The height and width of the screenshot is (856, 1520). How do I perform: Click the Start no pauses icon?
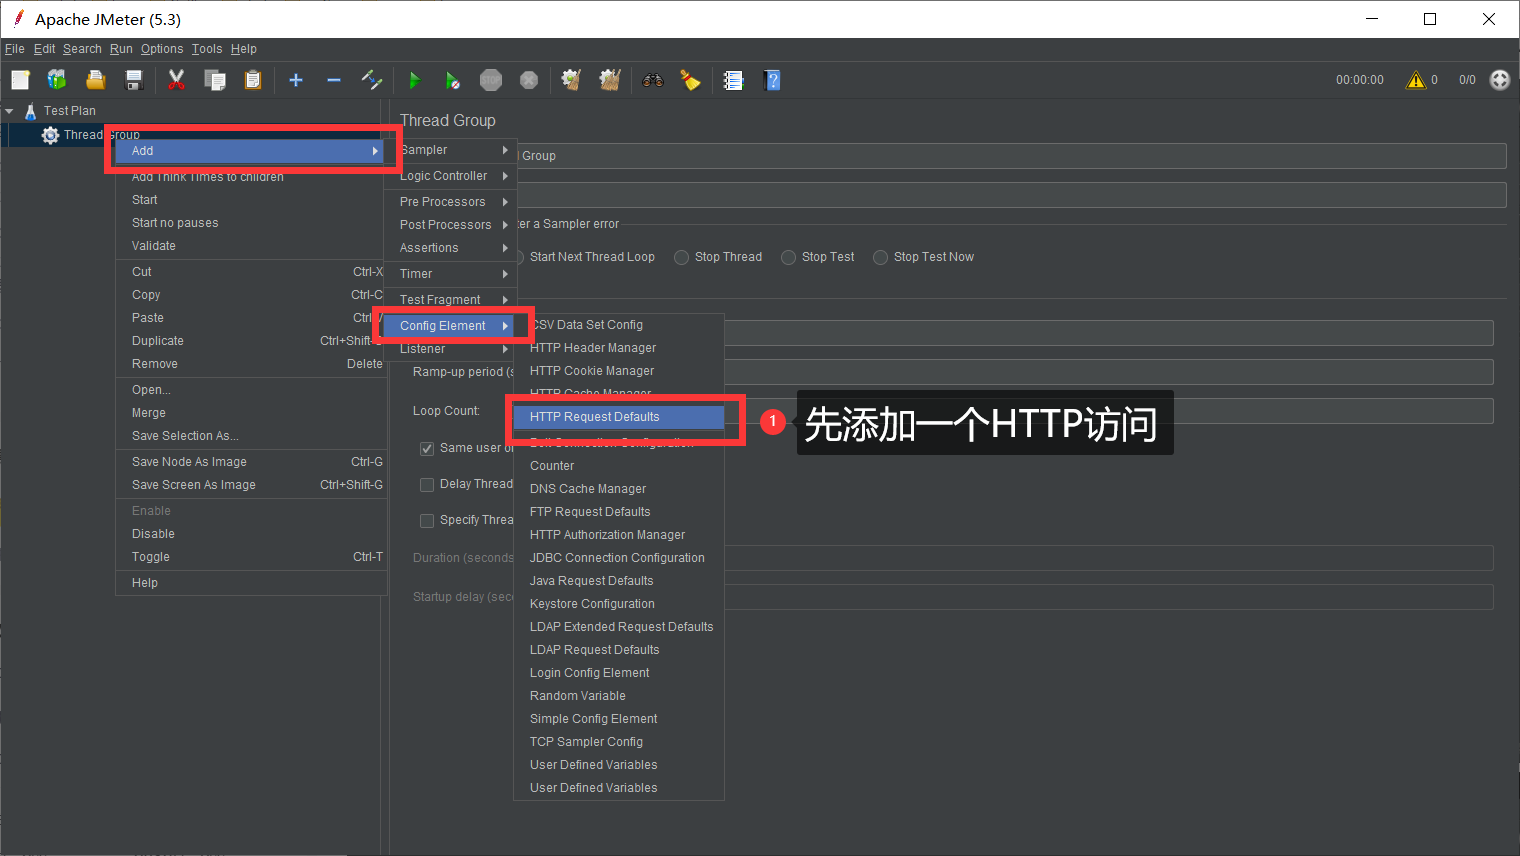point(453,80)
